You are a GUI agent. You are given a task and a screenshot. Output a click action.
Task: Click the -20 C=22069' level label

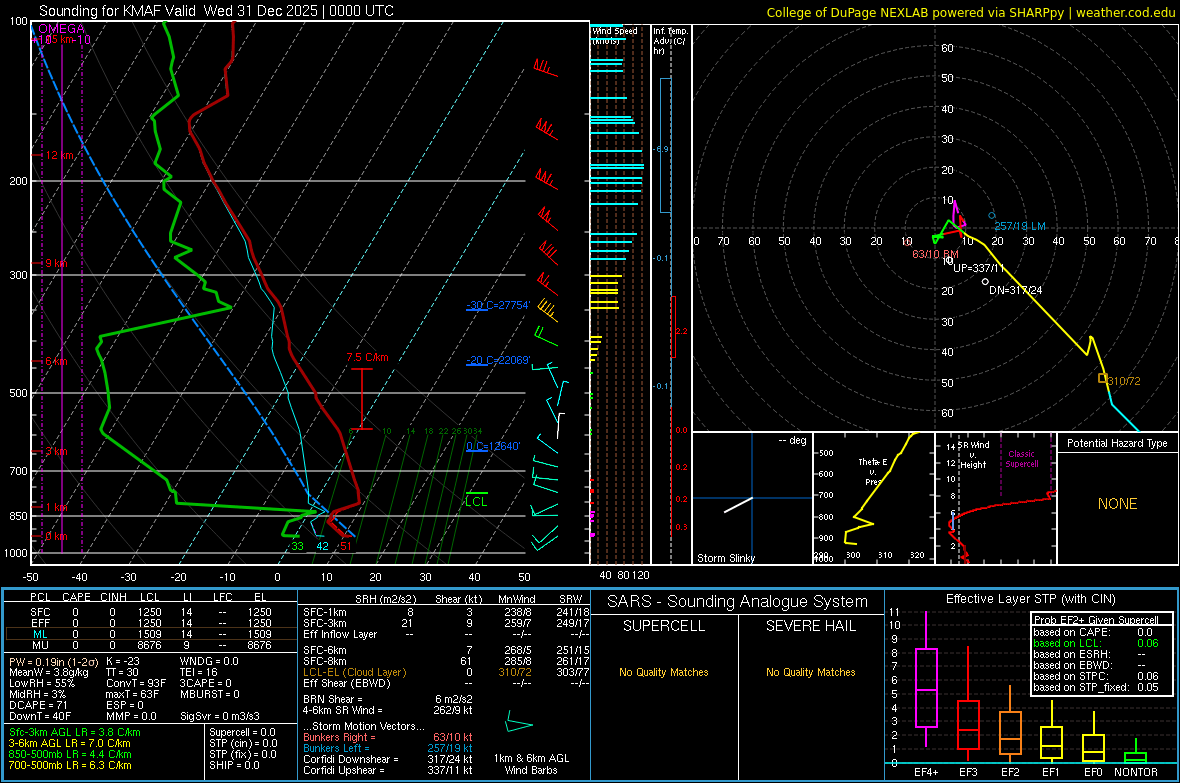tap(498, 360)
